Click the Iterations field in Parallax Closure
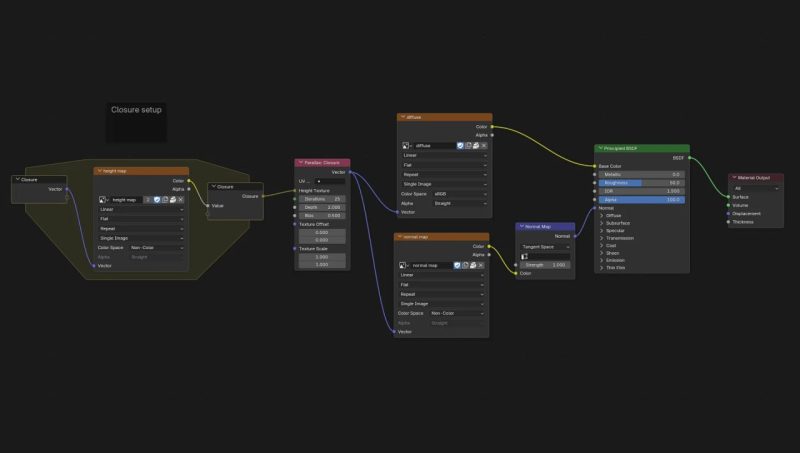This screenshot has width=800, height=453. point(322,198)
